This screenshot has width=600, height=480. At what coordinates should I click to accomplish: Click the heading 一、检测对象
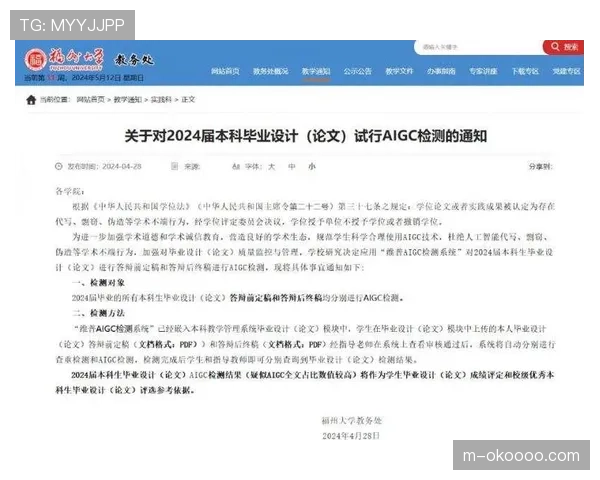pos(98,283)
